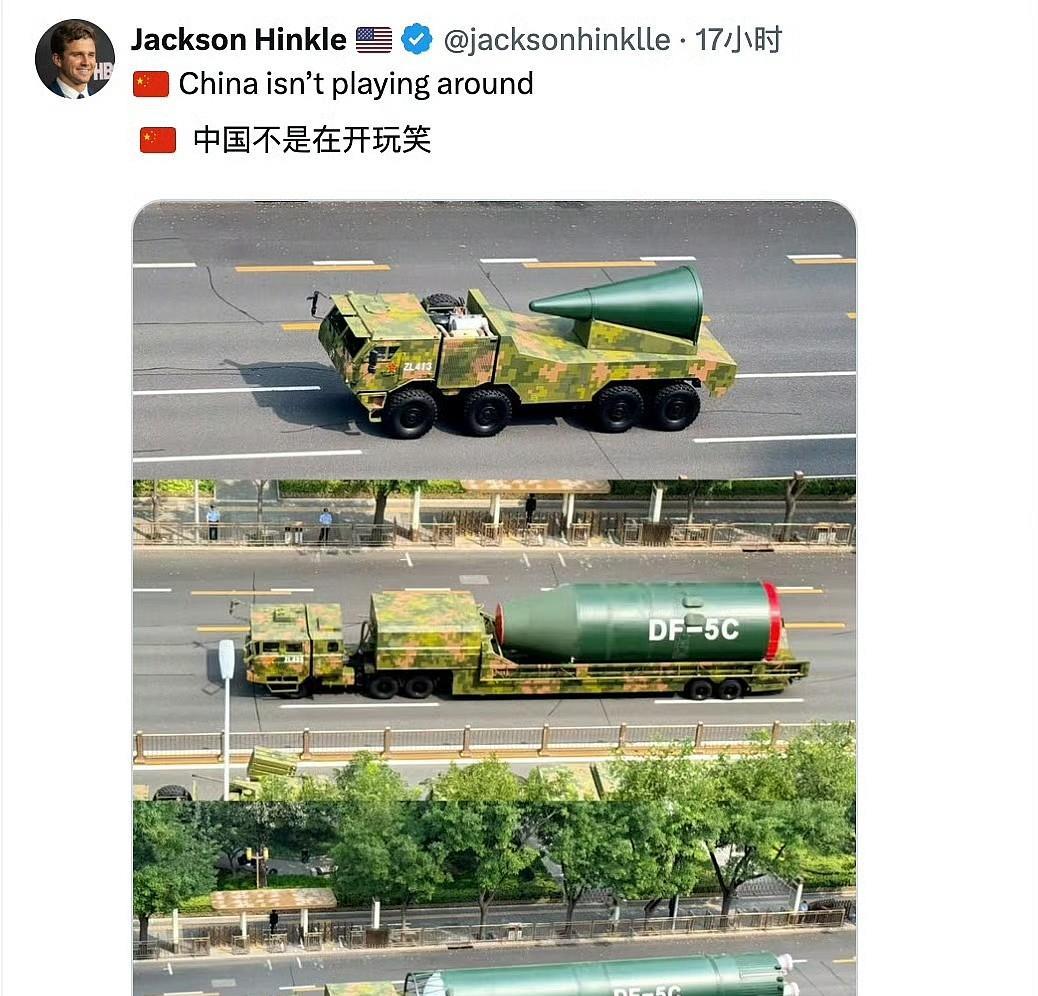
Task: Open Jackson Hinkle's profile avatar
Action: pos(75,59)
